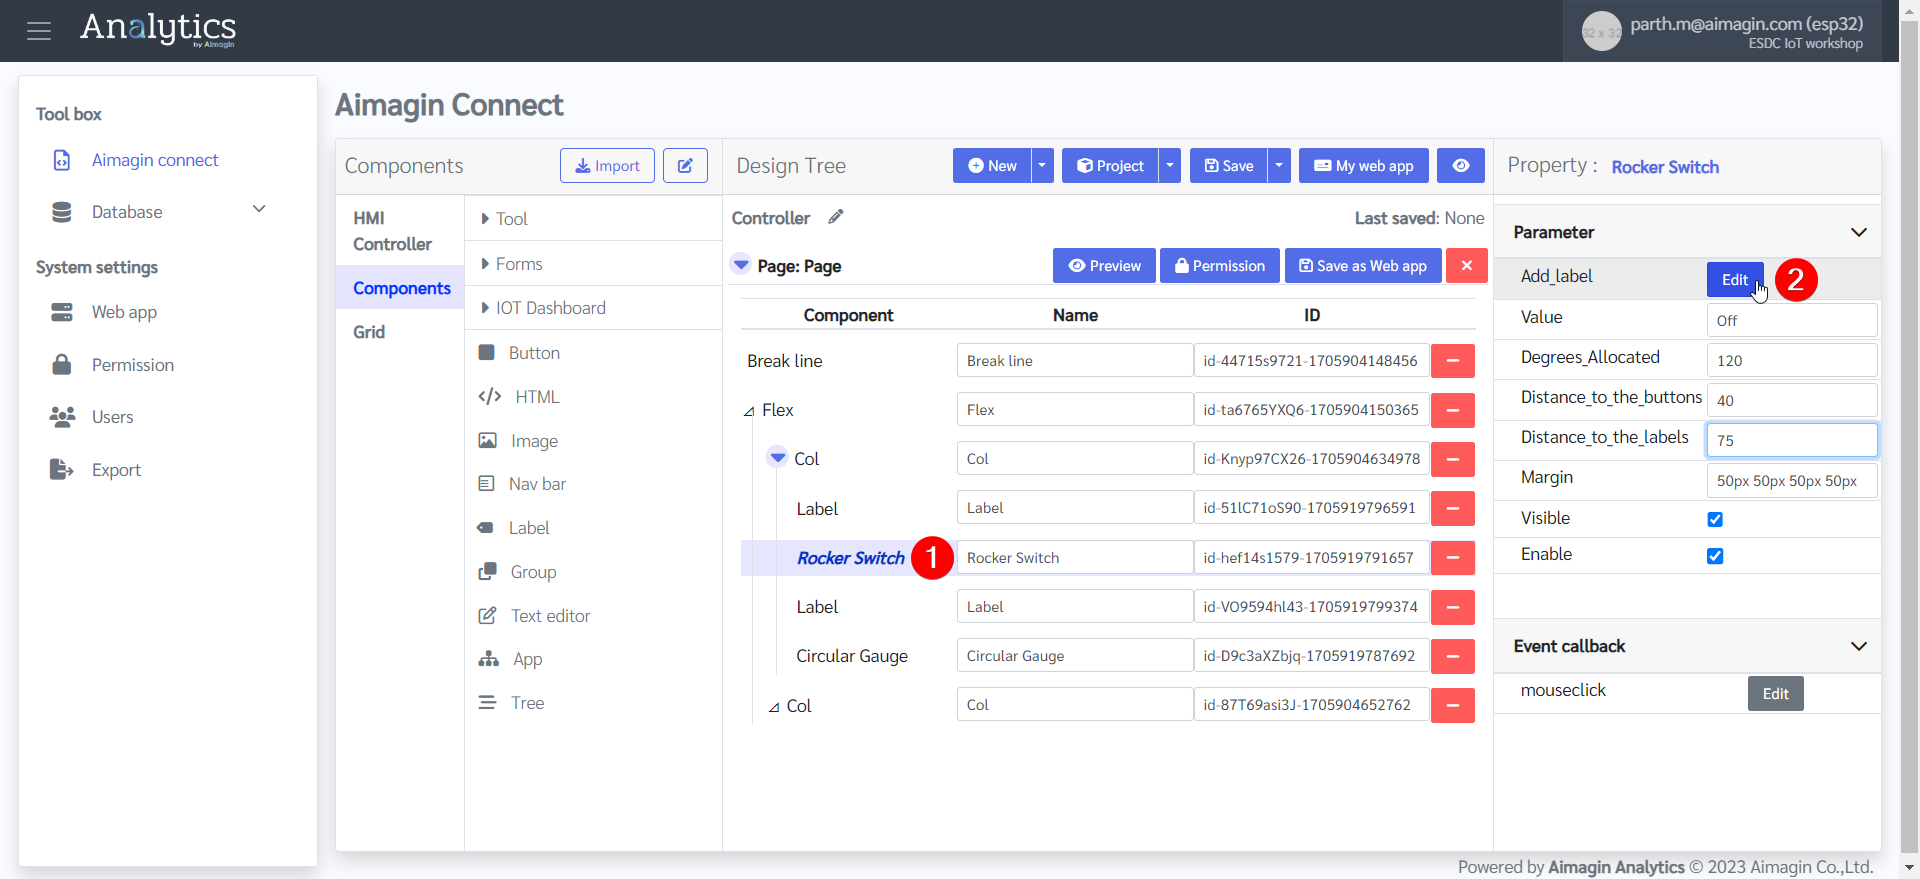Viewport: 1920px width, 879px height.
Task: Click the edit components pencil icon
Action: (x=685, y=166)
